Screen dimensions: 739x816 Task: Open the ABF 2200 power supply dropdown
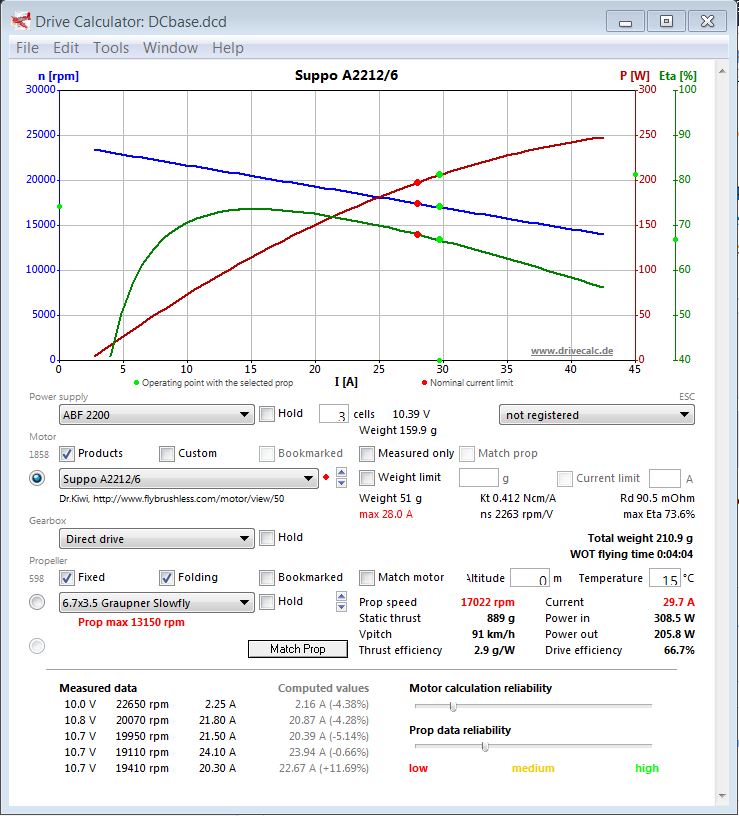[x=156, y=415]
